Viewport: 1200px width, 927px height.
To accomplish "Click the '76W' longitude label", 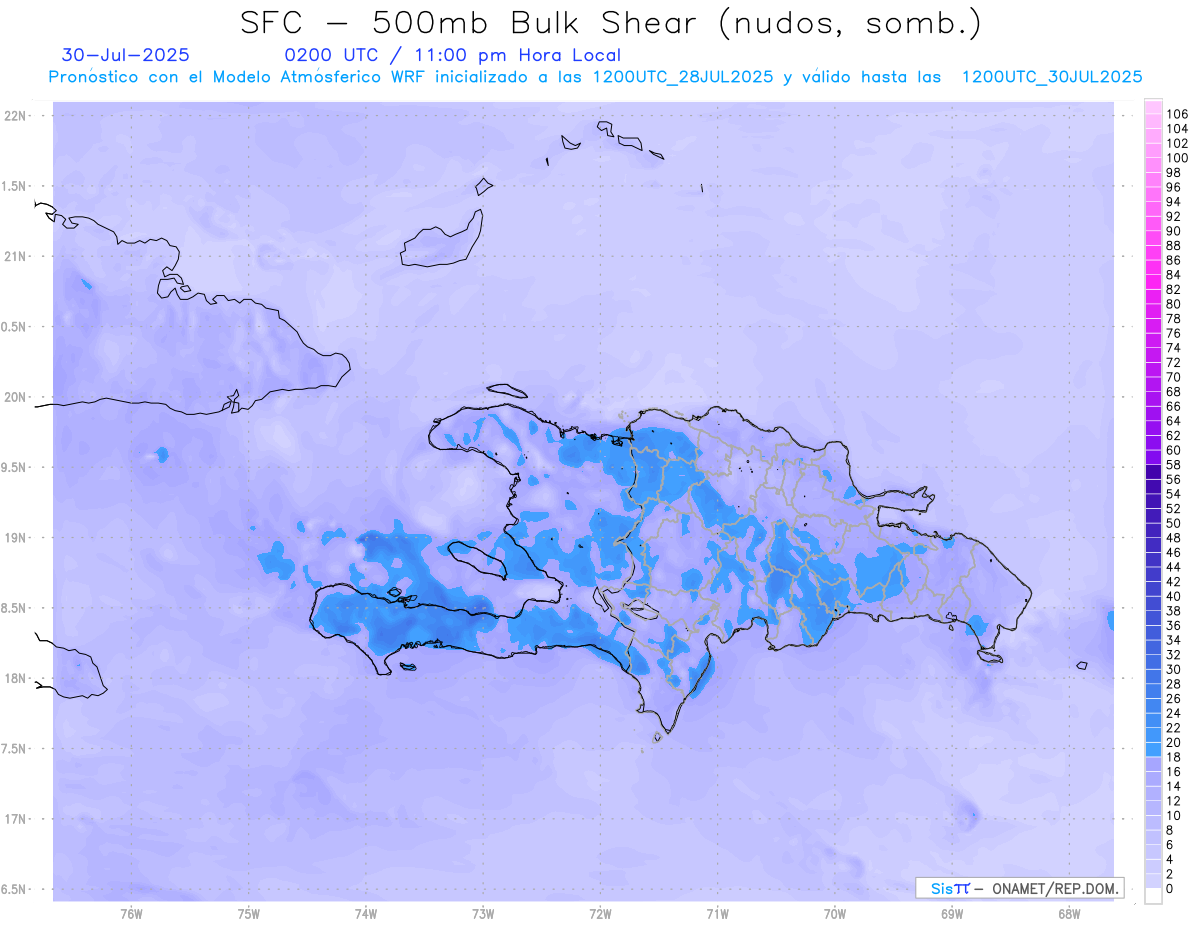I will [x=131, y=914].
